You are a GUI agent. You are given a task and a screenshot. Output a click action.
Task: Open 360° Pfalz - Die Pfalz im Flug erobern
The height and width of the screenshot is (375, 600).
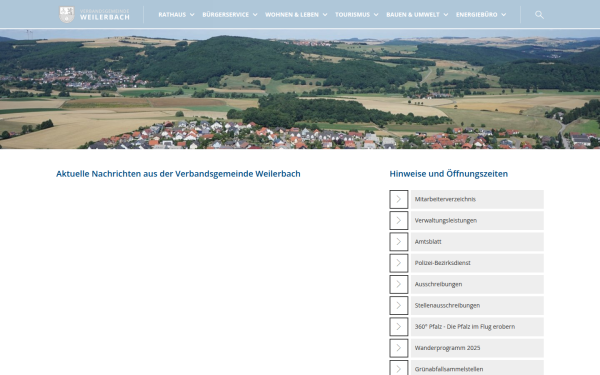pyautogui.click(x=477, y=327)
